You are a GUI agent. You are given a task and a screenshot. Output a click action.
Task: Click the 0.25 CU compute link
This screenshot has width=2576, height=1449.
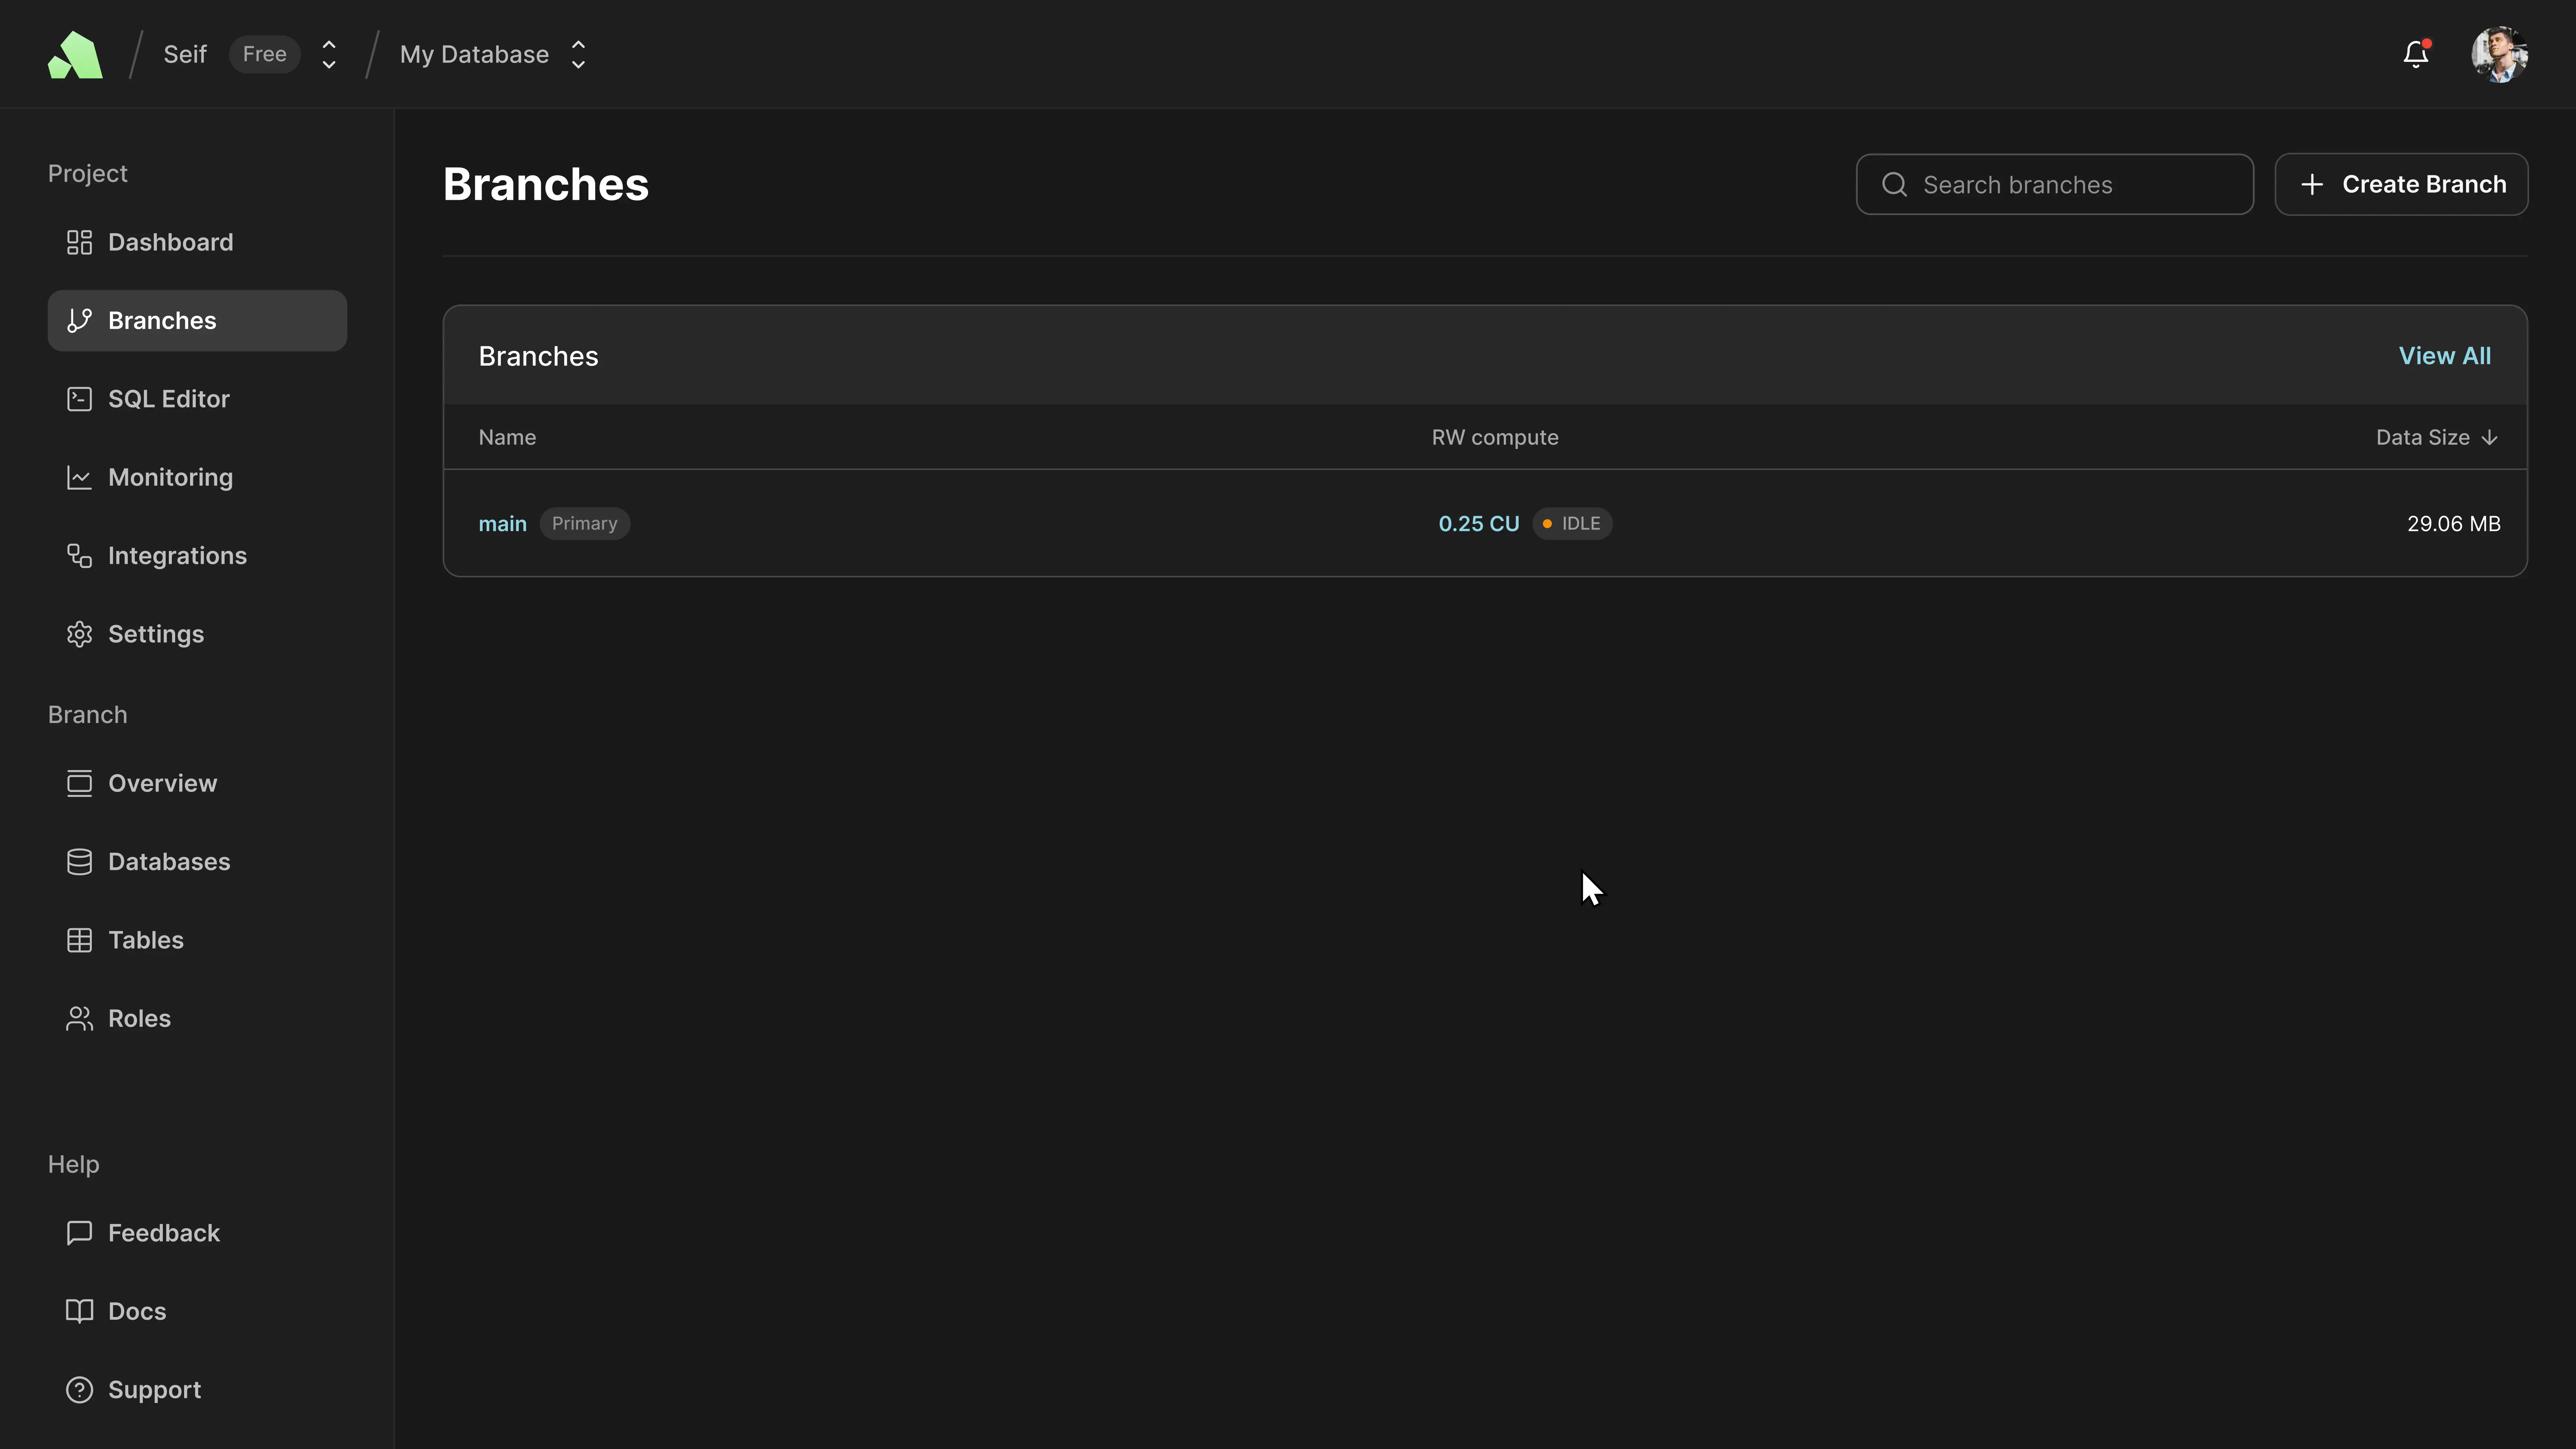(x=1478, y=524)
